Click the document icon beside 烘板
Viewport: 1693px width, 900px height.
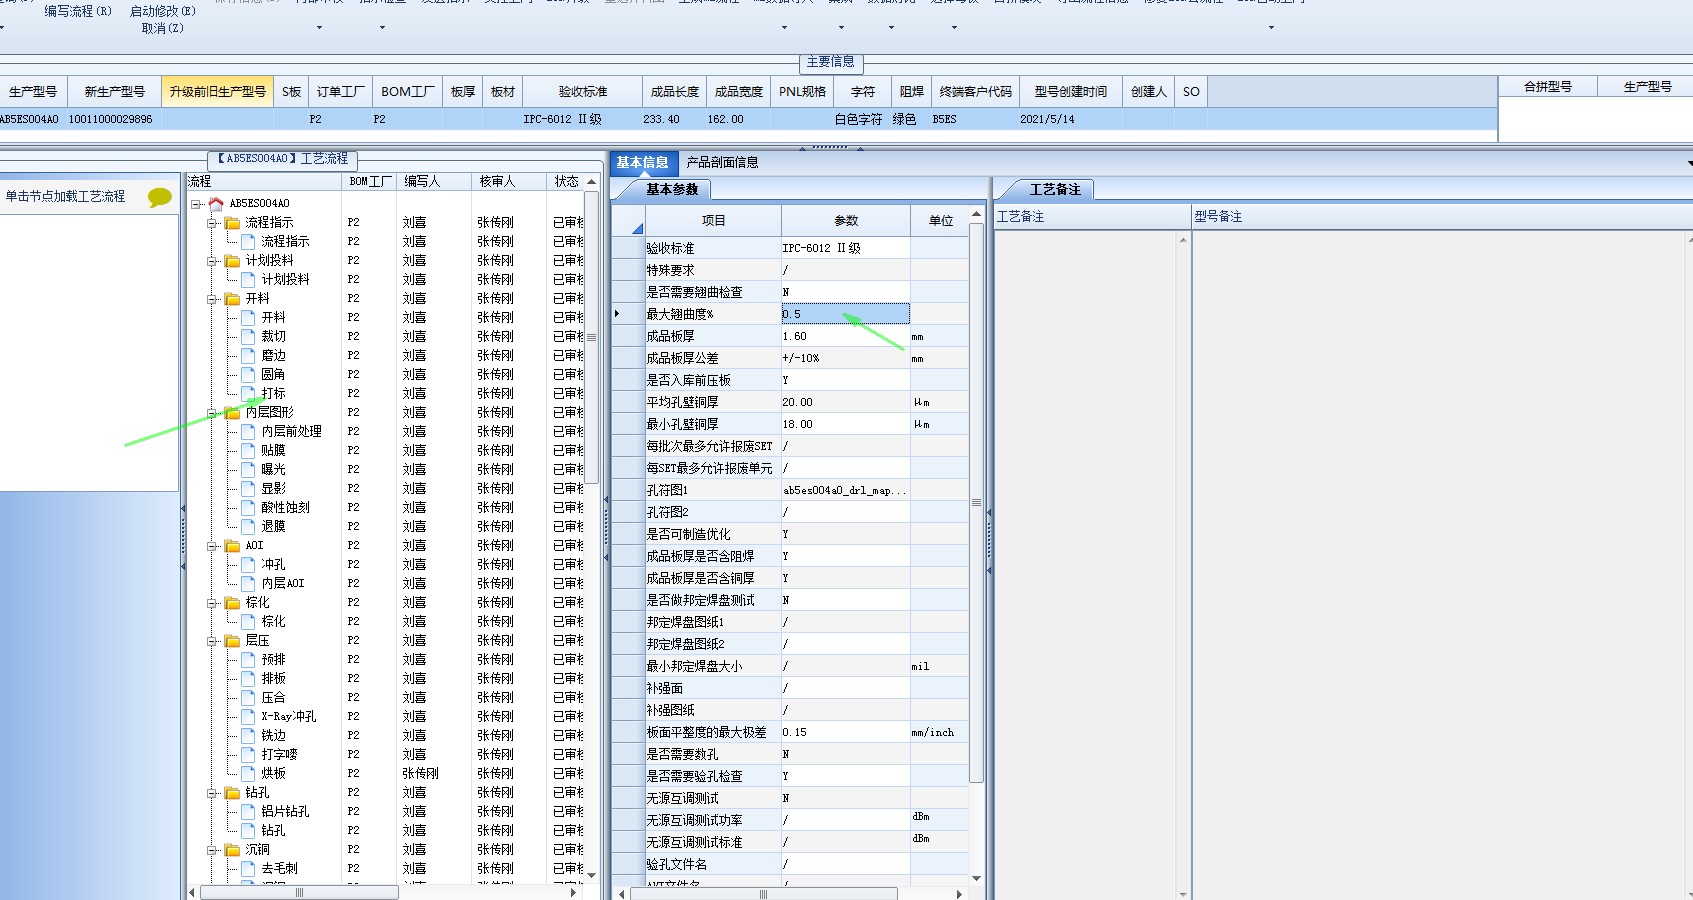point(248,773)
